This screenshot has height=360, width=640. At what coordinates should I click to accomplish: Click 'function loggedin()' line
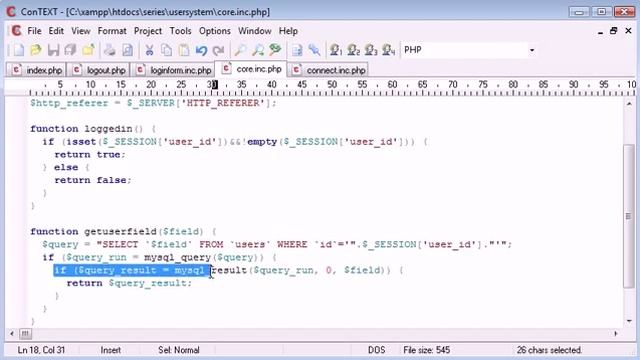[x=93, y=129]
